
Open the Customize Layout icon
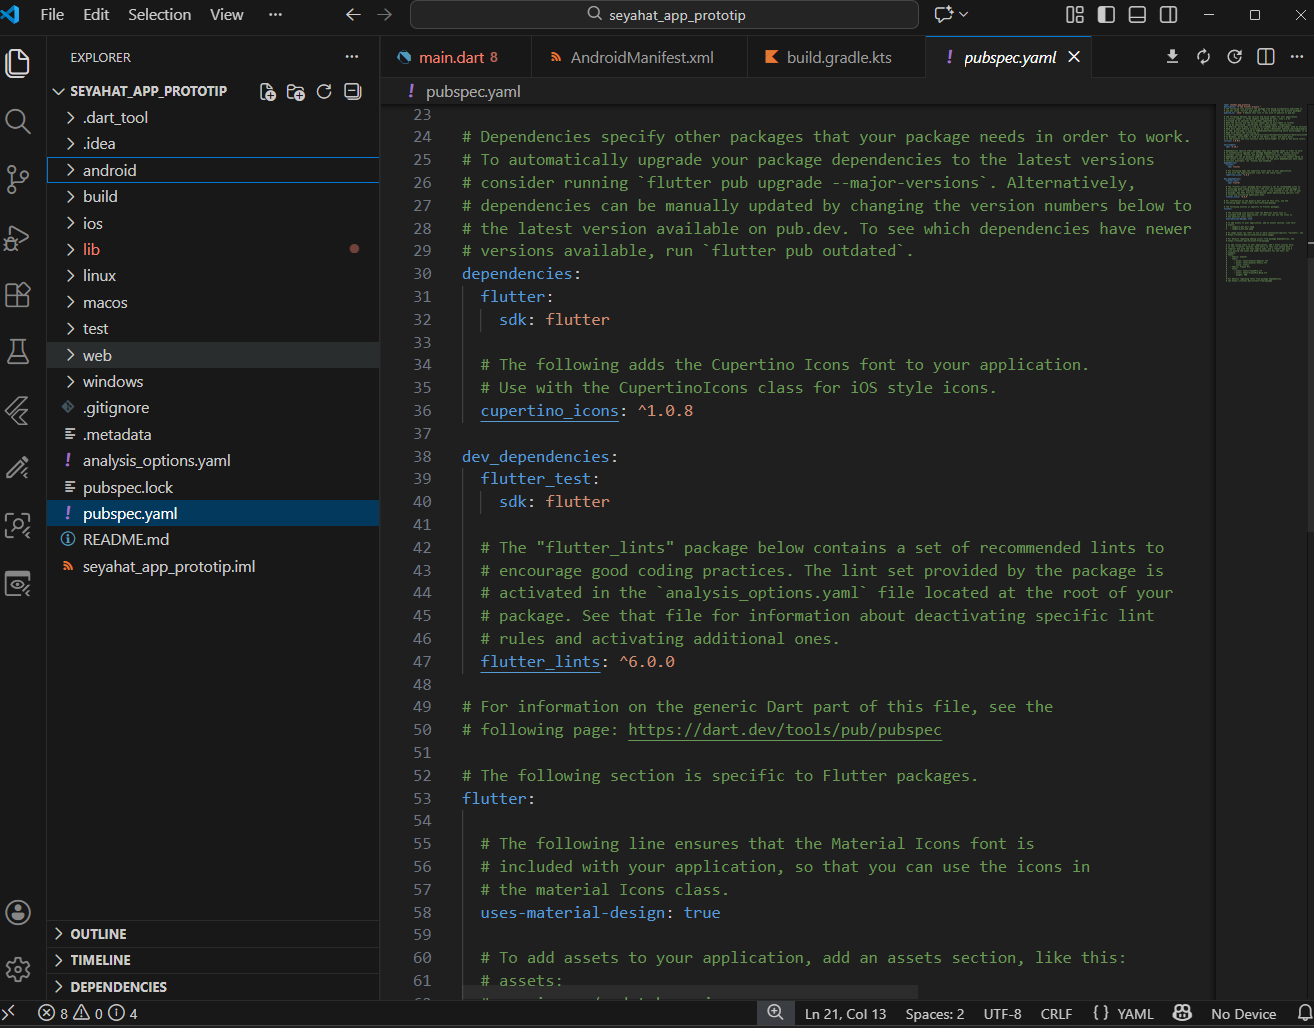click(x=1075, y=14)
